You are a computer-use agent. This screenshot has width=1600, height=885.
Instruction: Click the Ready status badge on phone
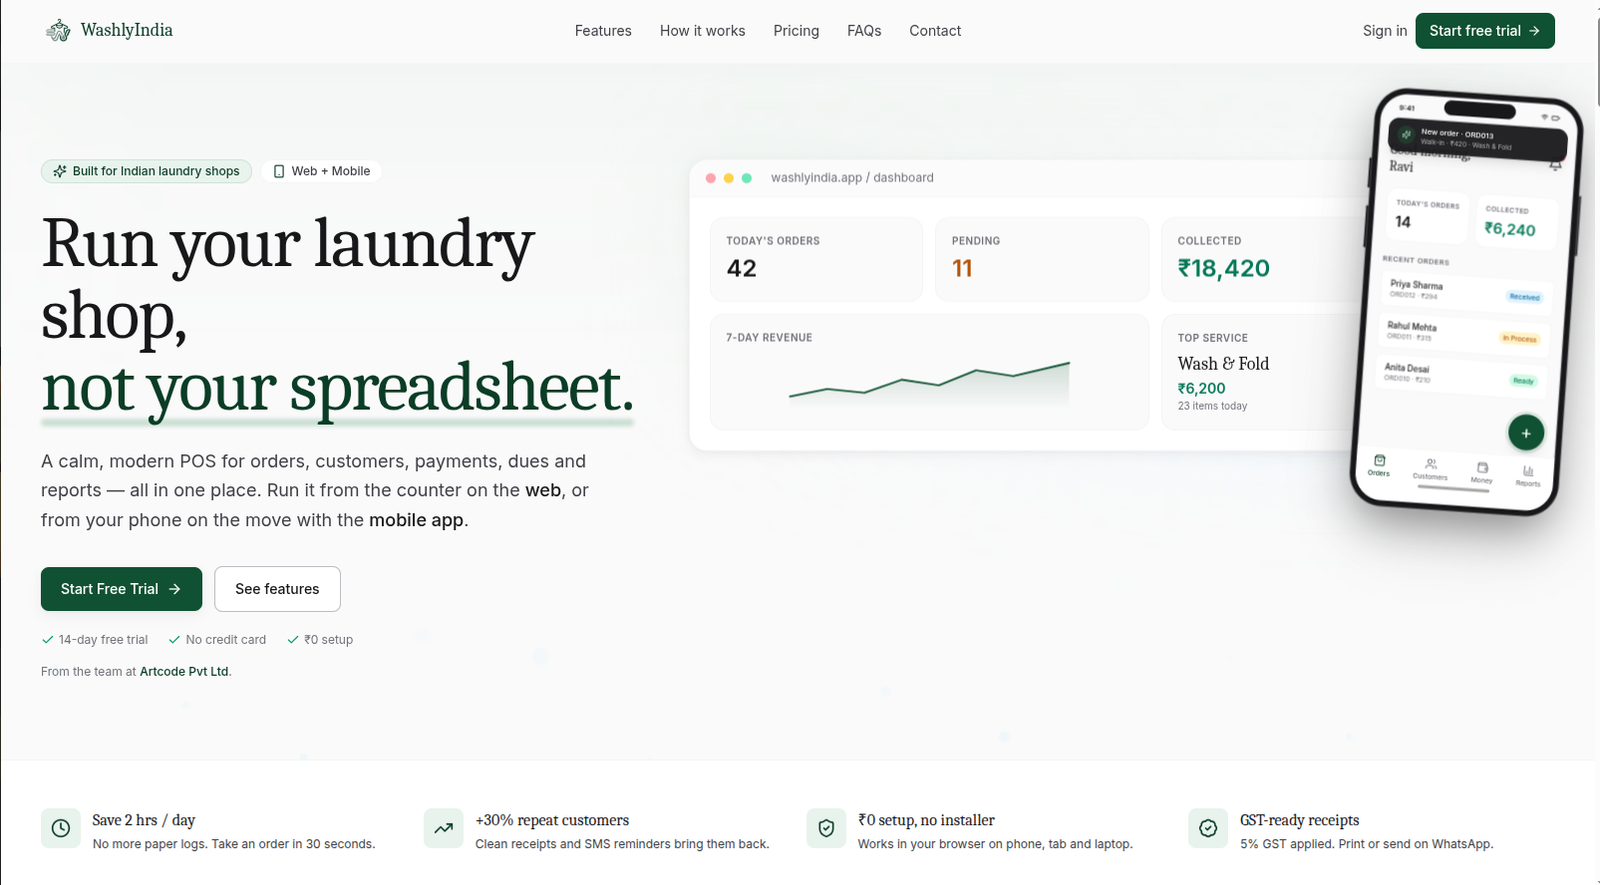[x=1523, y=381]
